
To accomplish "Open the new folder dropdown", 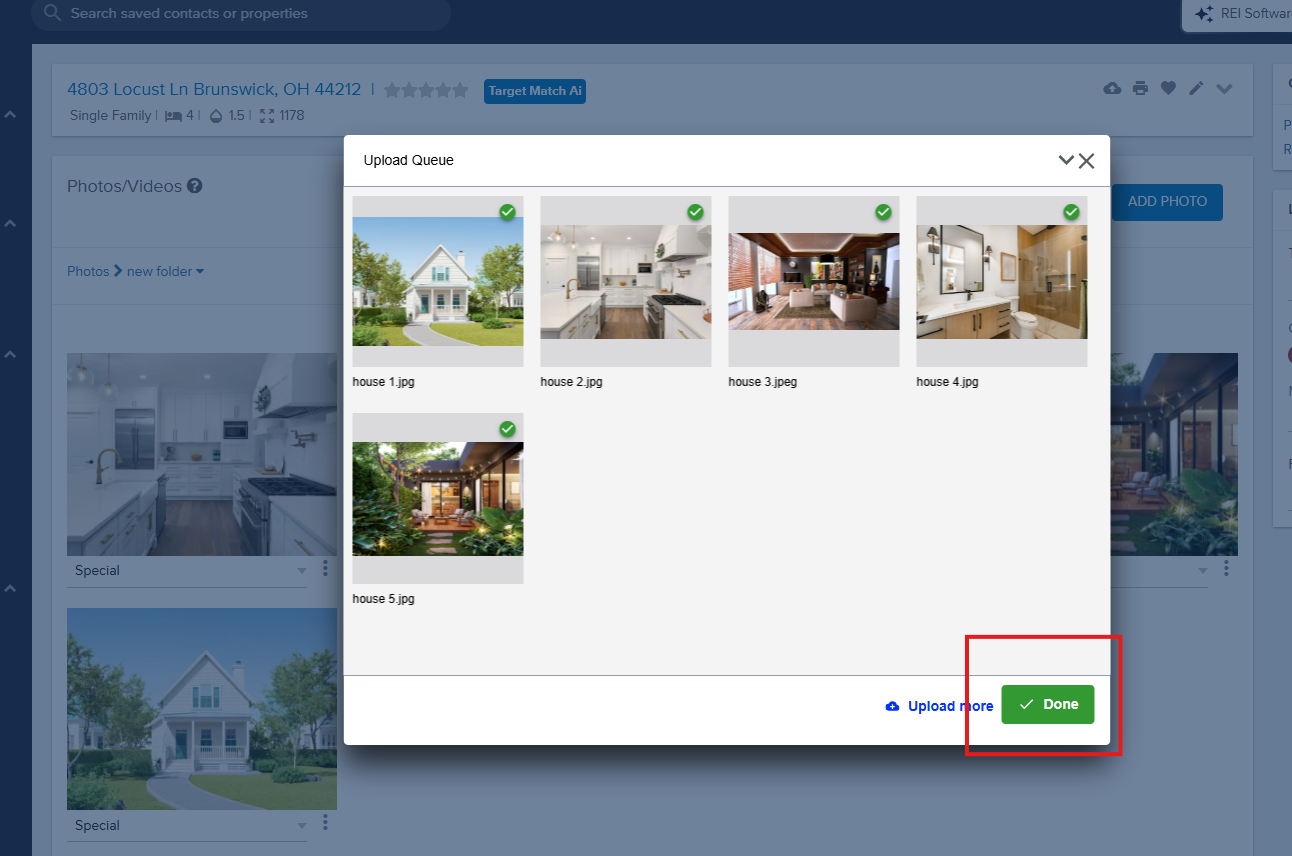I will tap(165, 271).
